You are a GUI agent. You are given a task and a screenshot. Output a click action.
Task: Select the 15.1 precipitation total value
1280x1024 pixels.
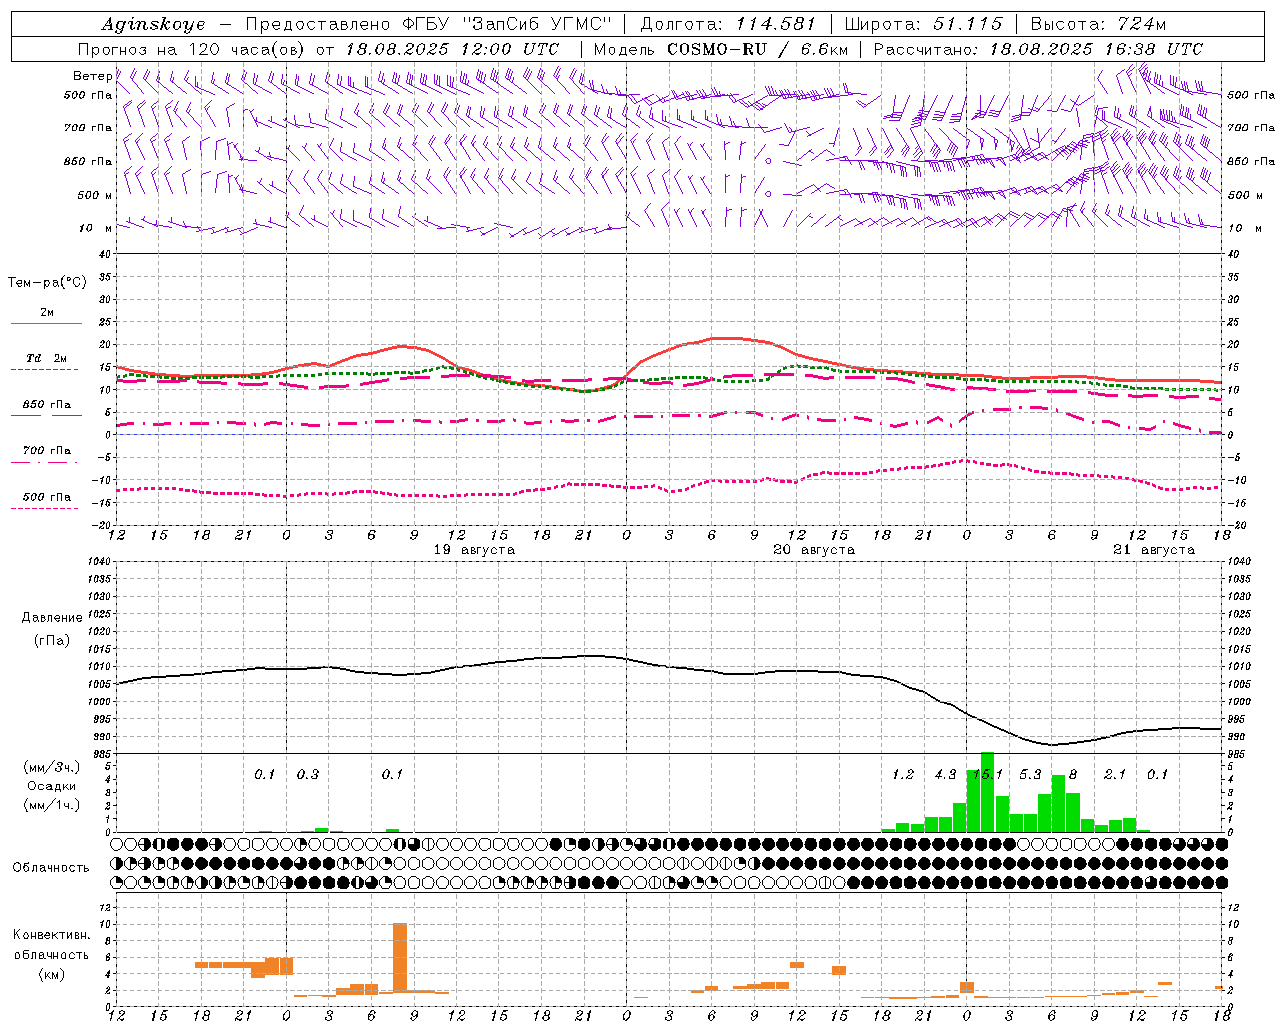point(987,774)
